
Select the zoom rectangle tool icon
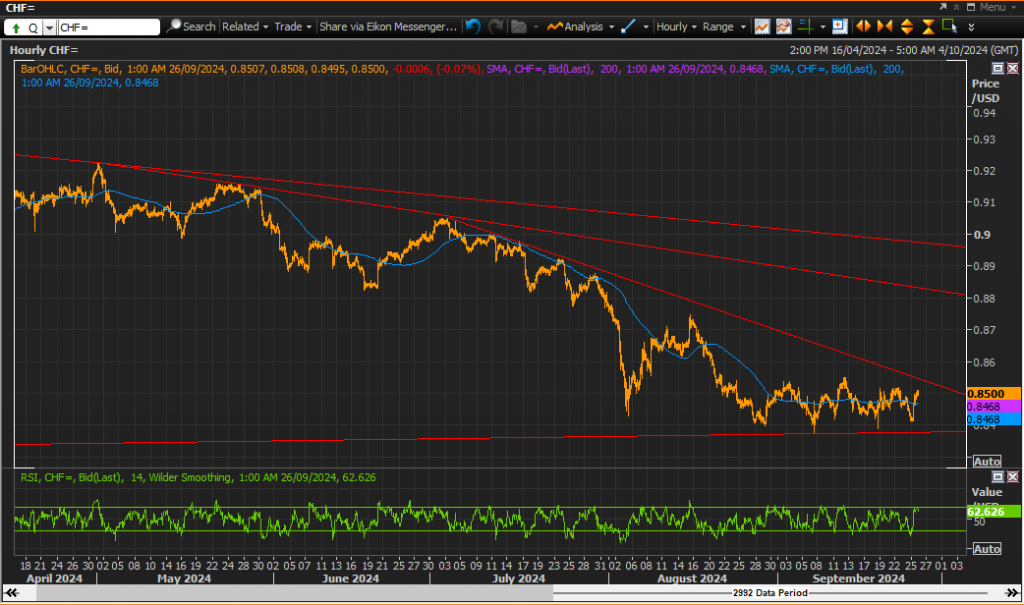950,27
